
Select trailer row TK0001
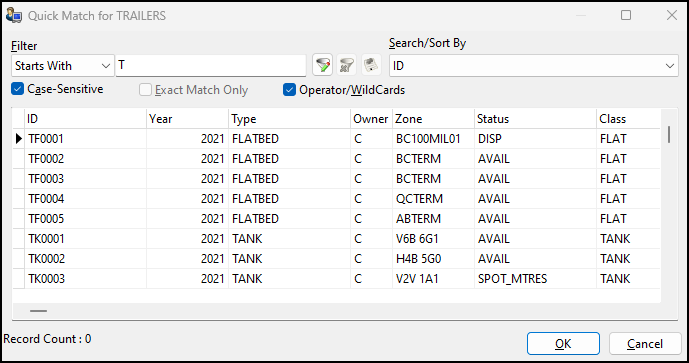coord(336,239)
